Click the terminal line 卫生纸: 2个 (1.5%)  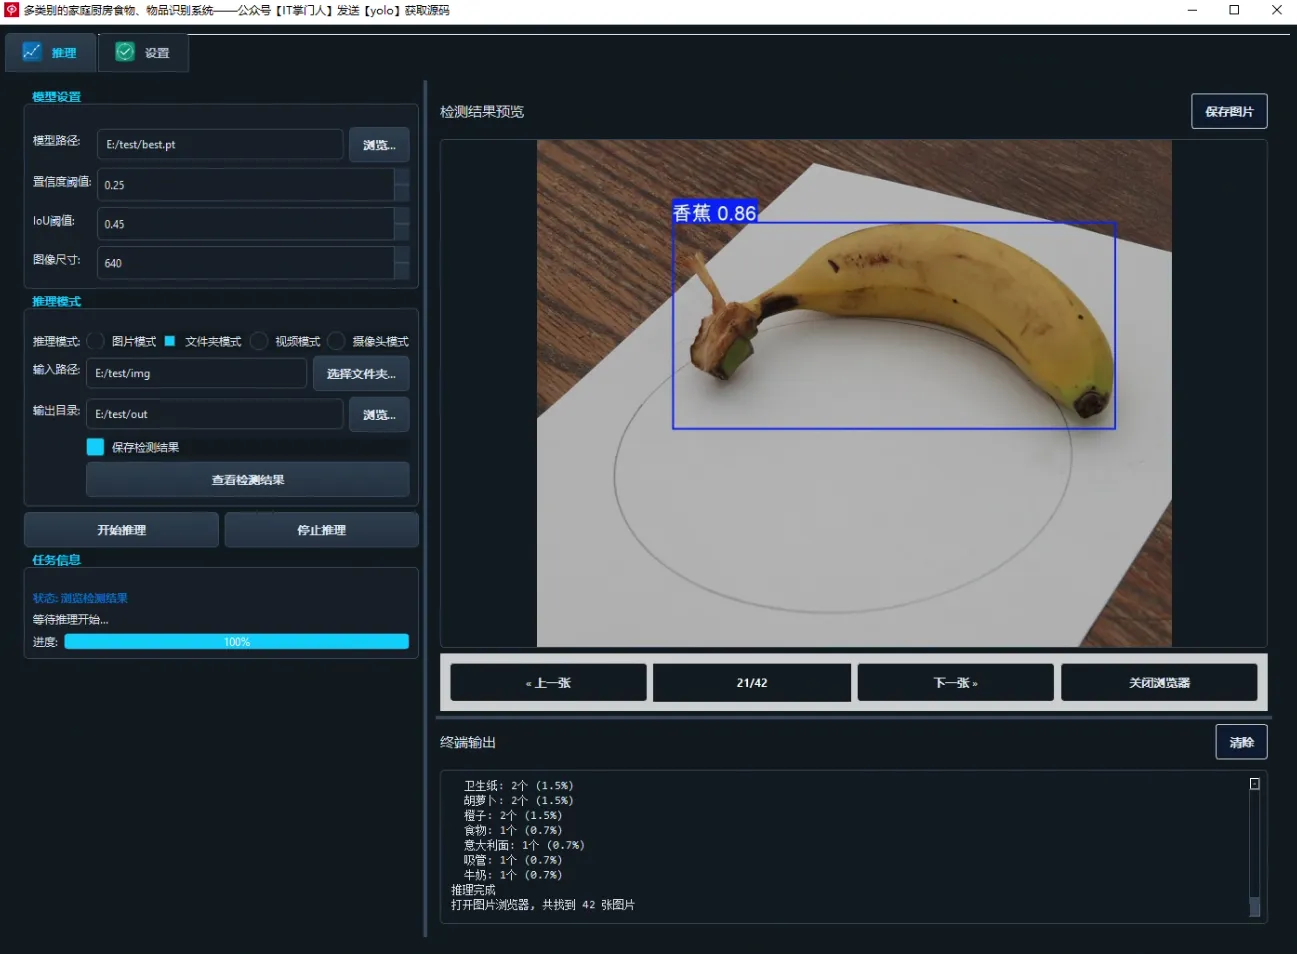coord(518,786)
